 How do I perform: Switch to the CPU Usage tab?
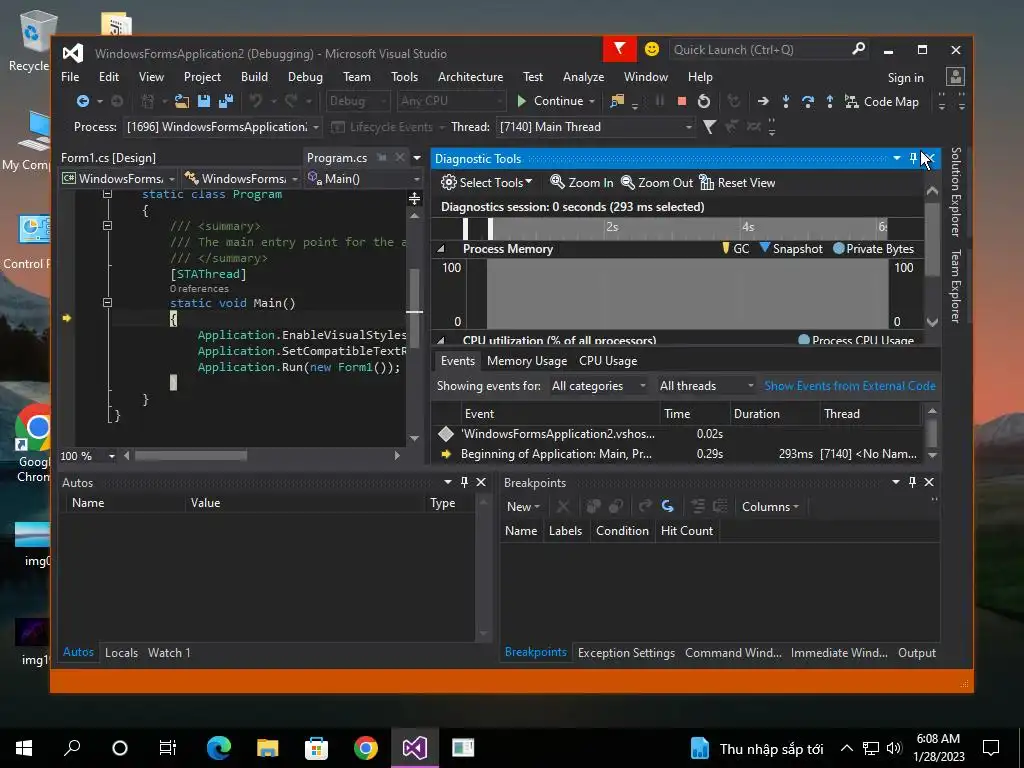pos(607,361)
